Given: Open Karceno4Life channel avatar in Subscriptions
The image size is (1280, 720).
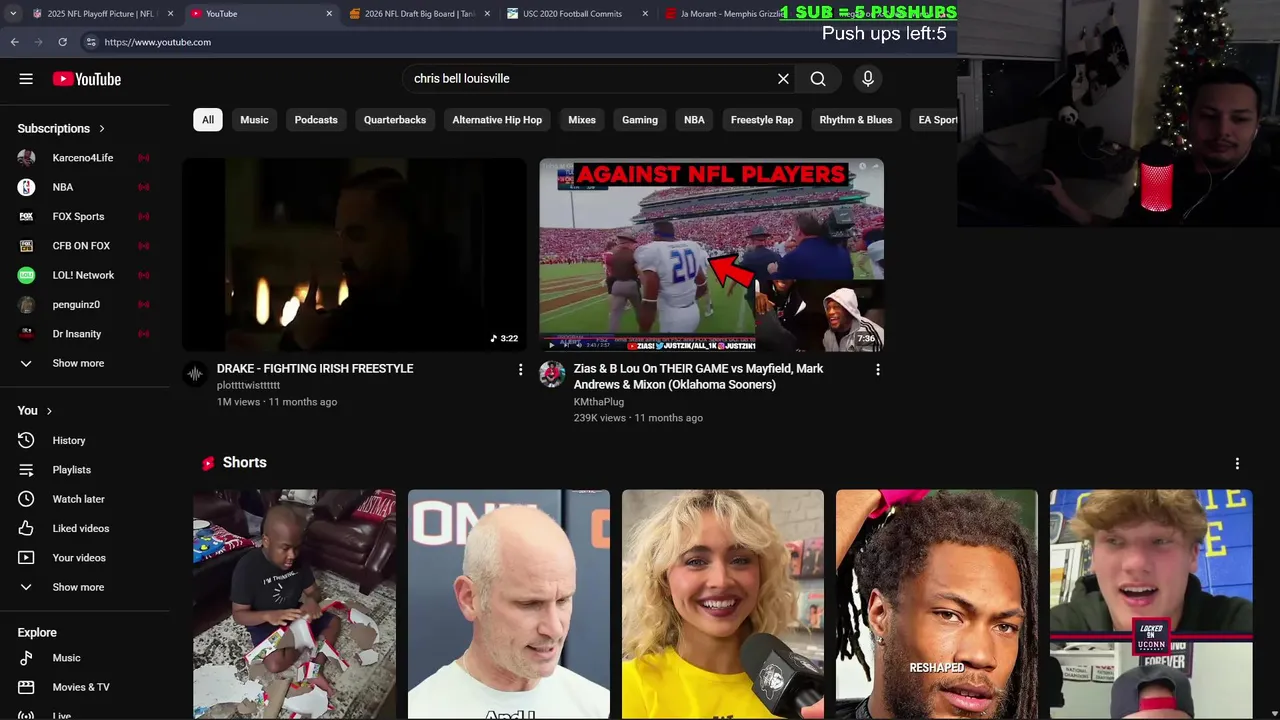Looking at the screenshot, I should 26,158.
